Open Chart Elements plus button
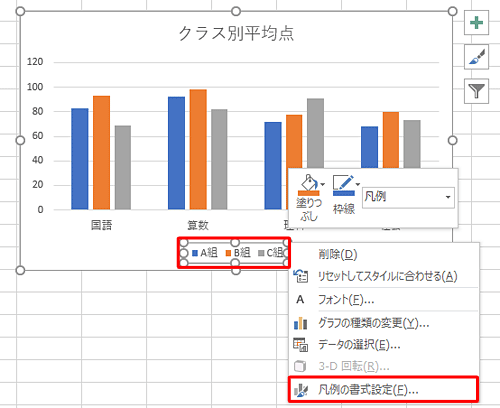Image resolution: width=500 pixels, height=408 pixels. click(x=476, y=23)
